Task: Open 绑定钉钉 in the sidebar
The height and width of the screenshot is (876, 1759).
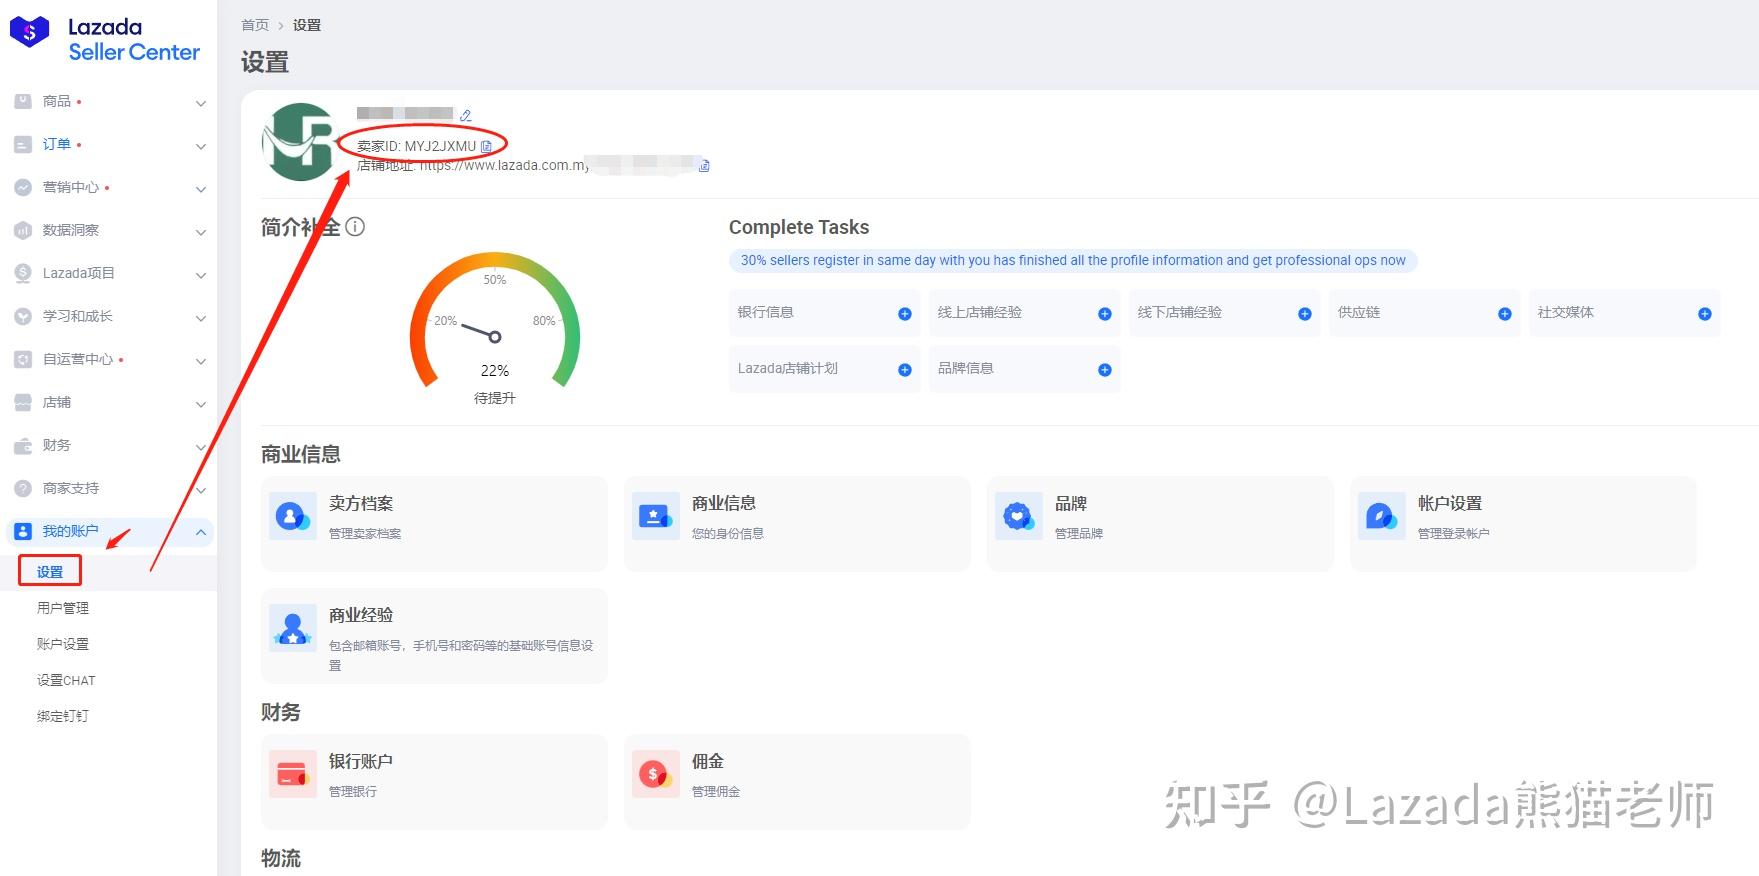Action: (63, 716)
